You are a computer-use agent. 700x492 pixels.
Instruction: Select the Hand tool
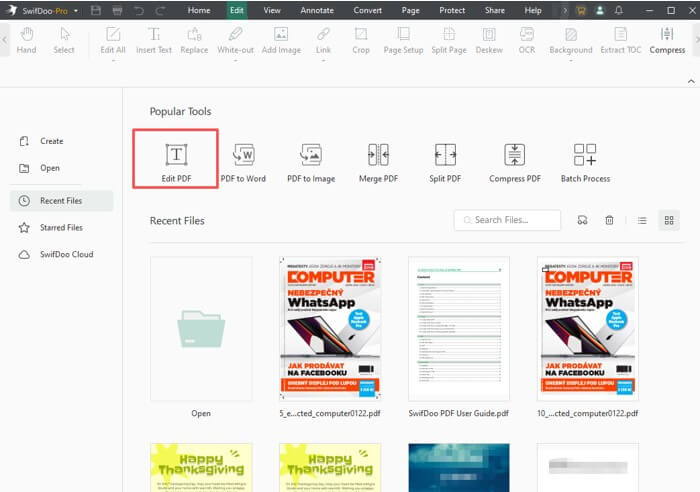coord(26,40)
